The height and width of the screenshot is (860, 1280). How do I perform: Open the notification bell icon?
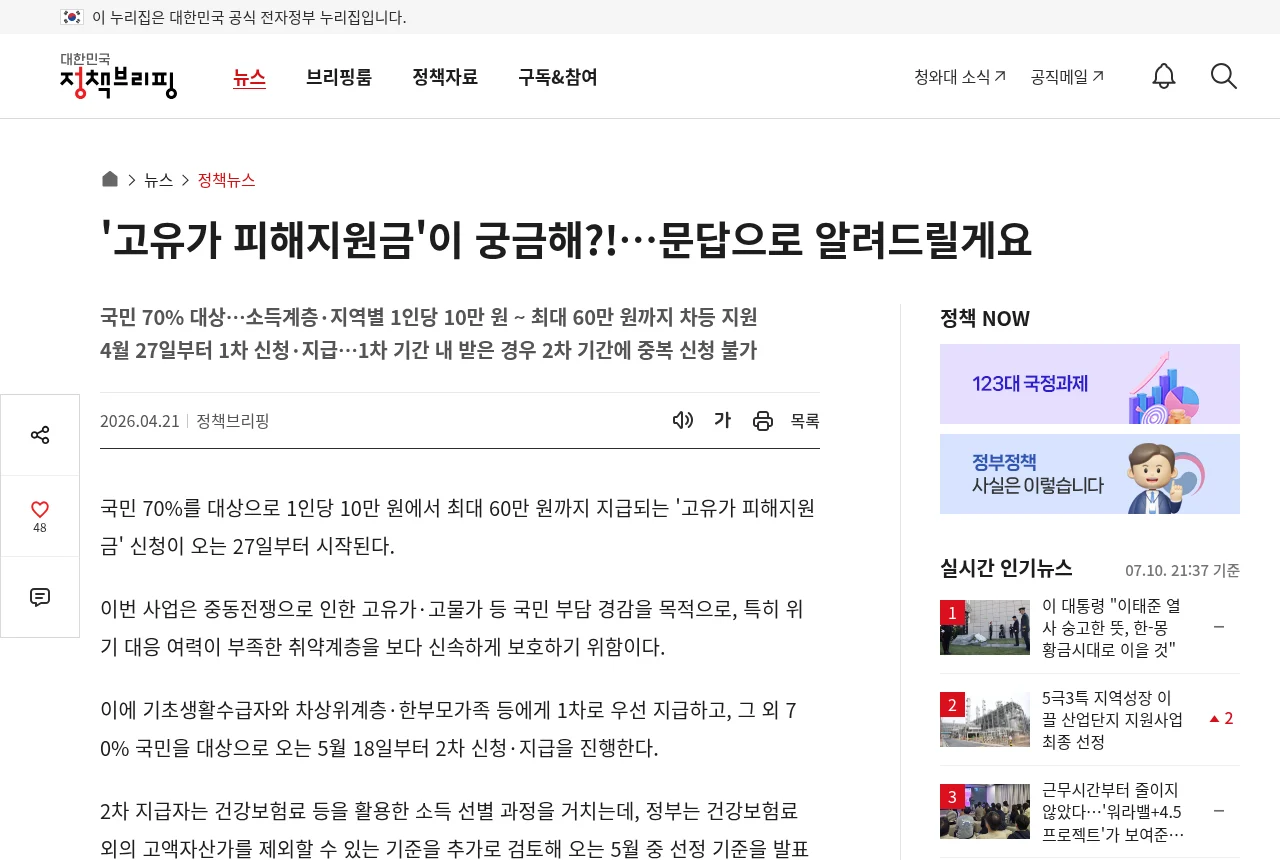[1164, 76]
